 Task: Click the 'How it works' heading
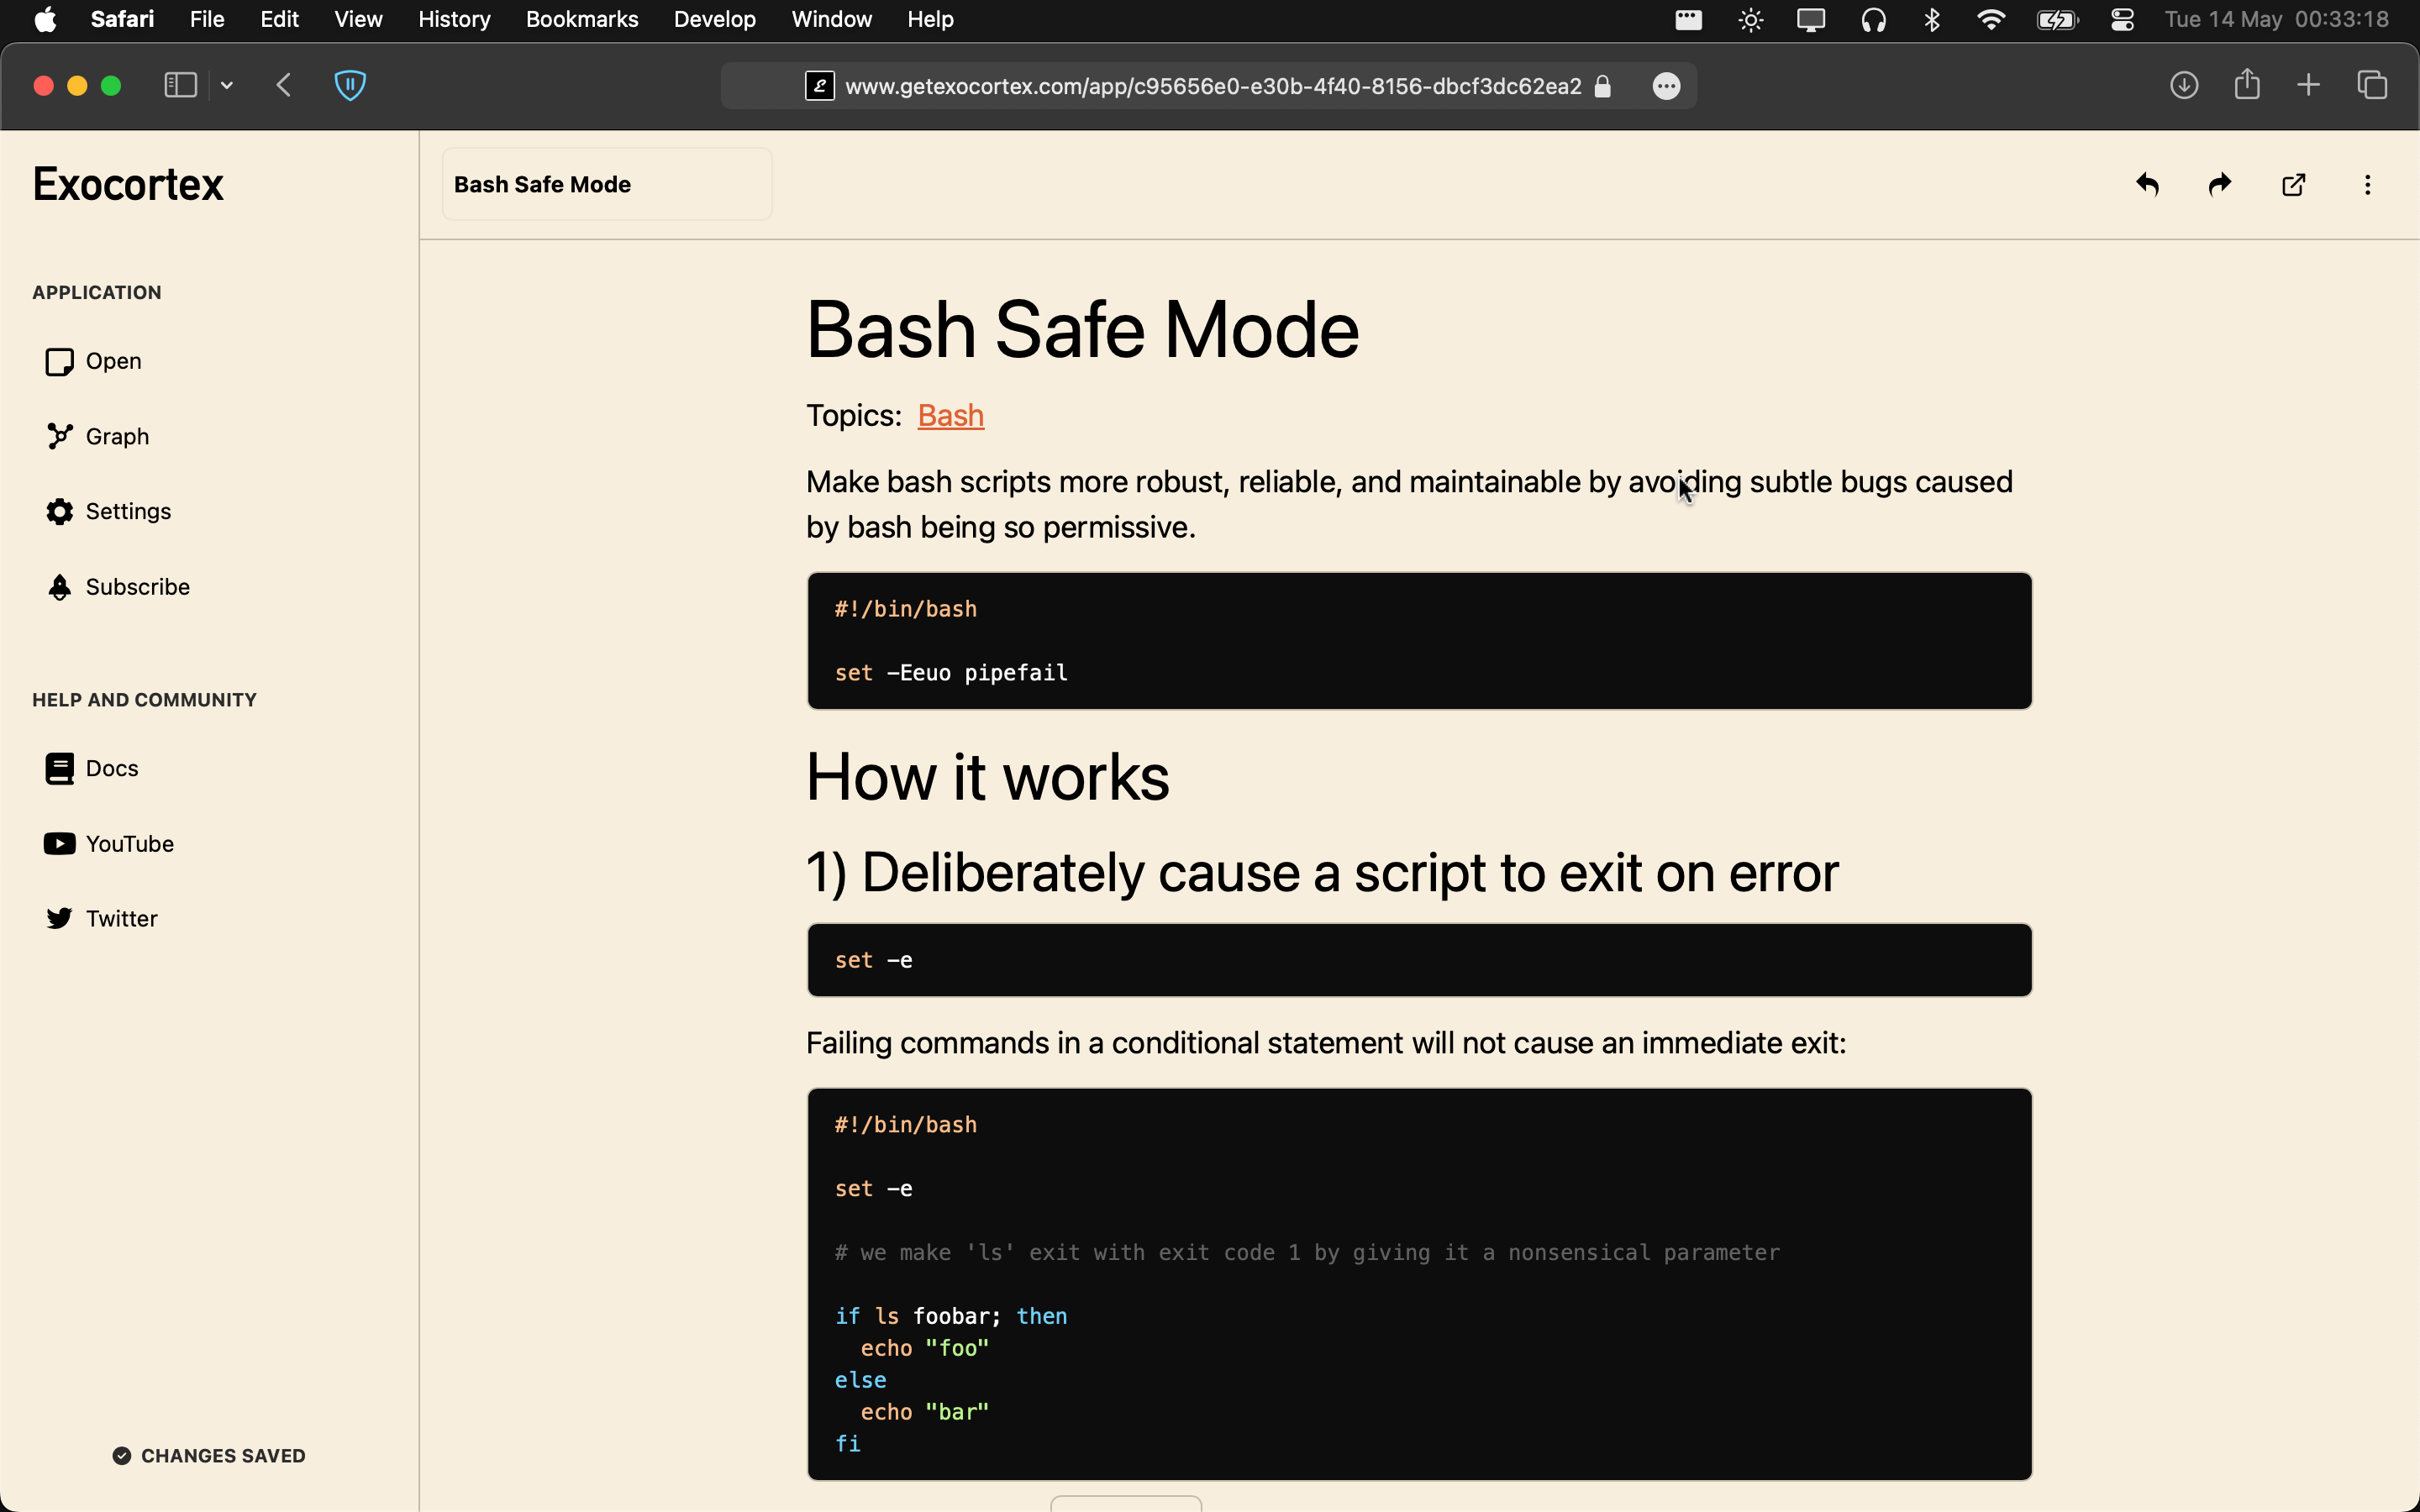(x=988, y=777)
